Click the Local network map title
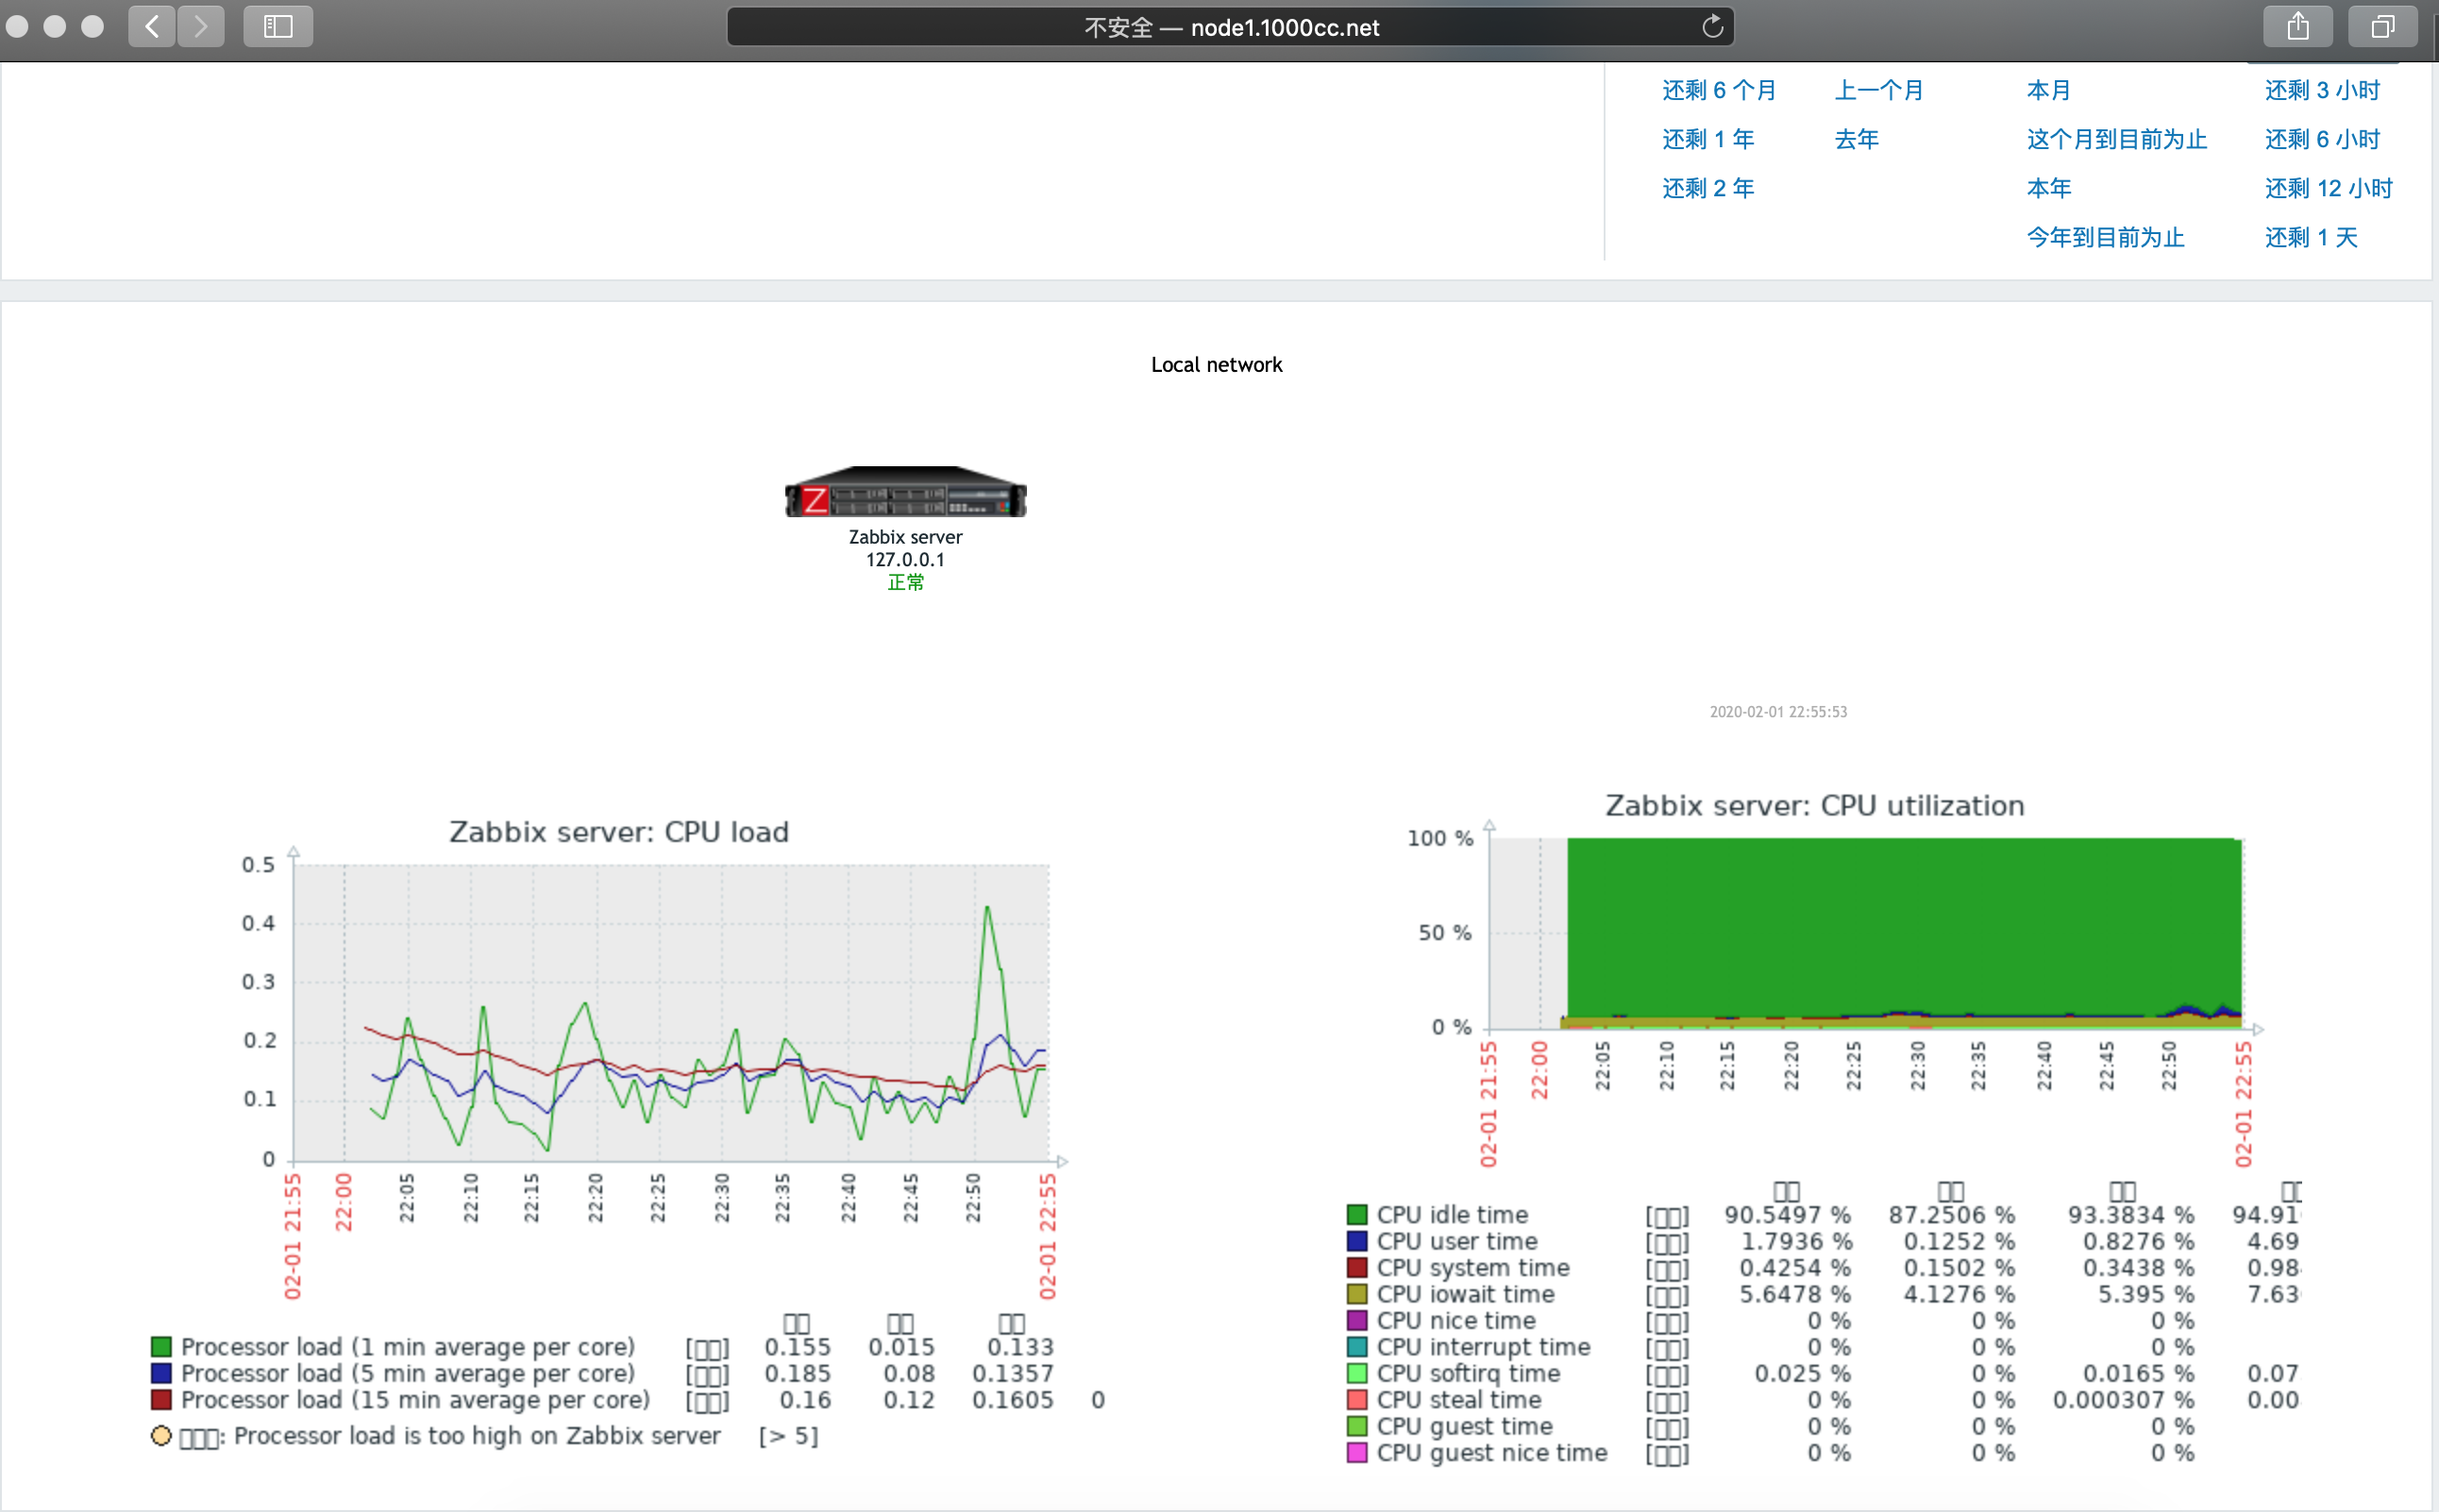 point(1216,365)
